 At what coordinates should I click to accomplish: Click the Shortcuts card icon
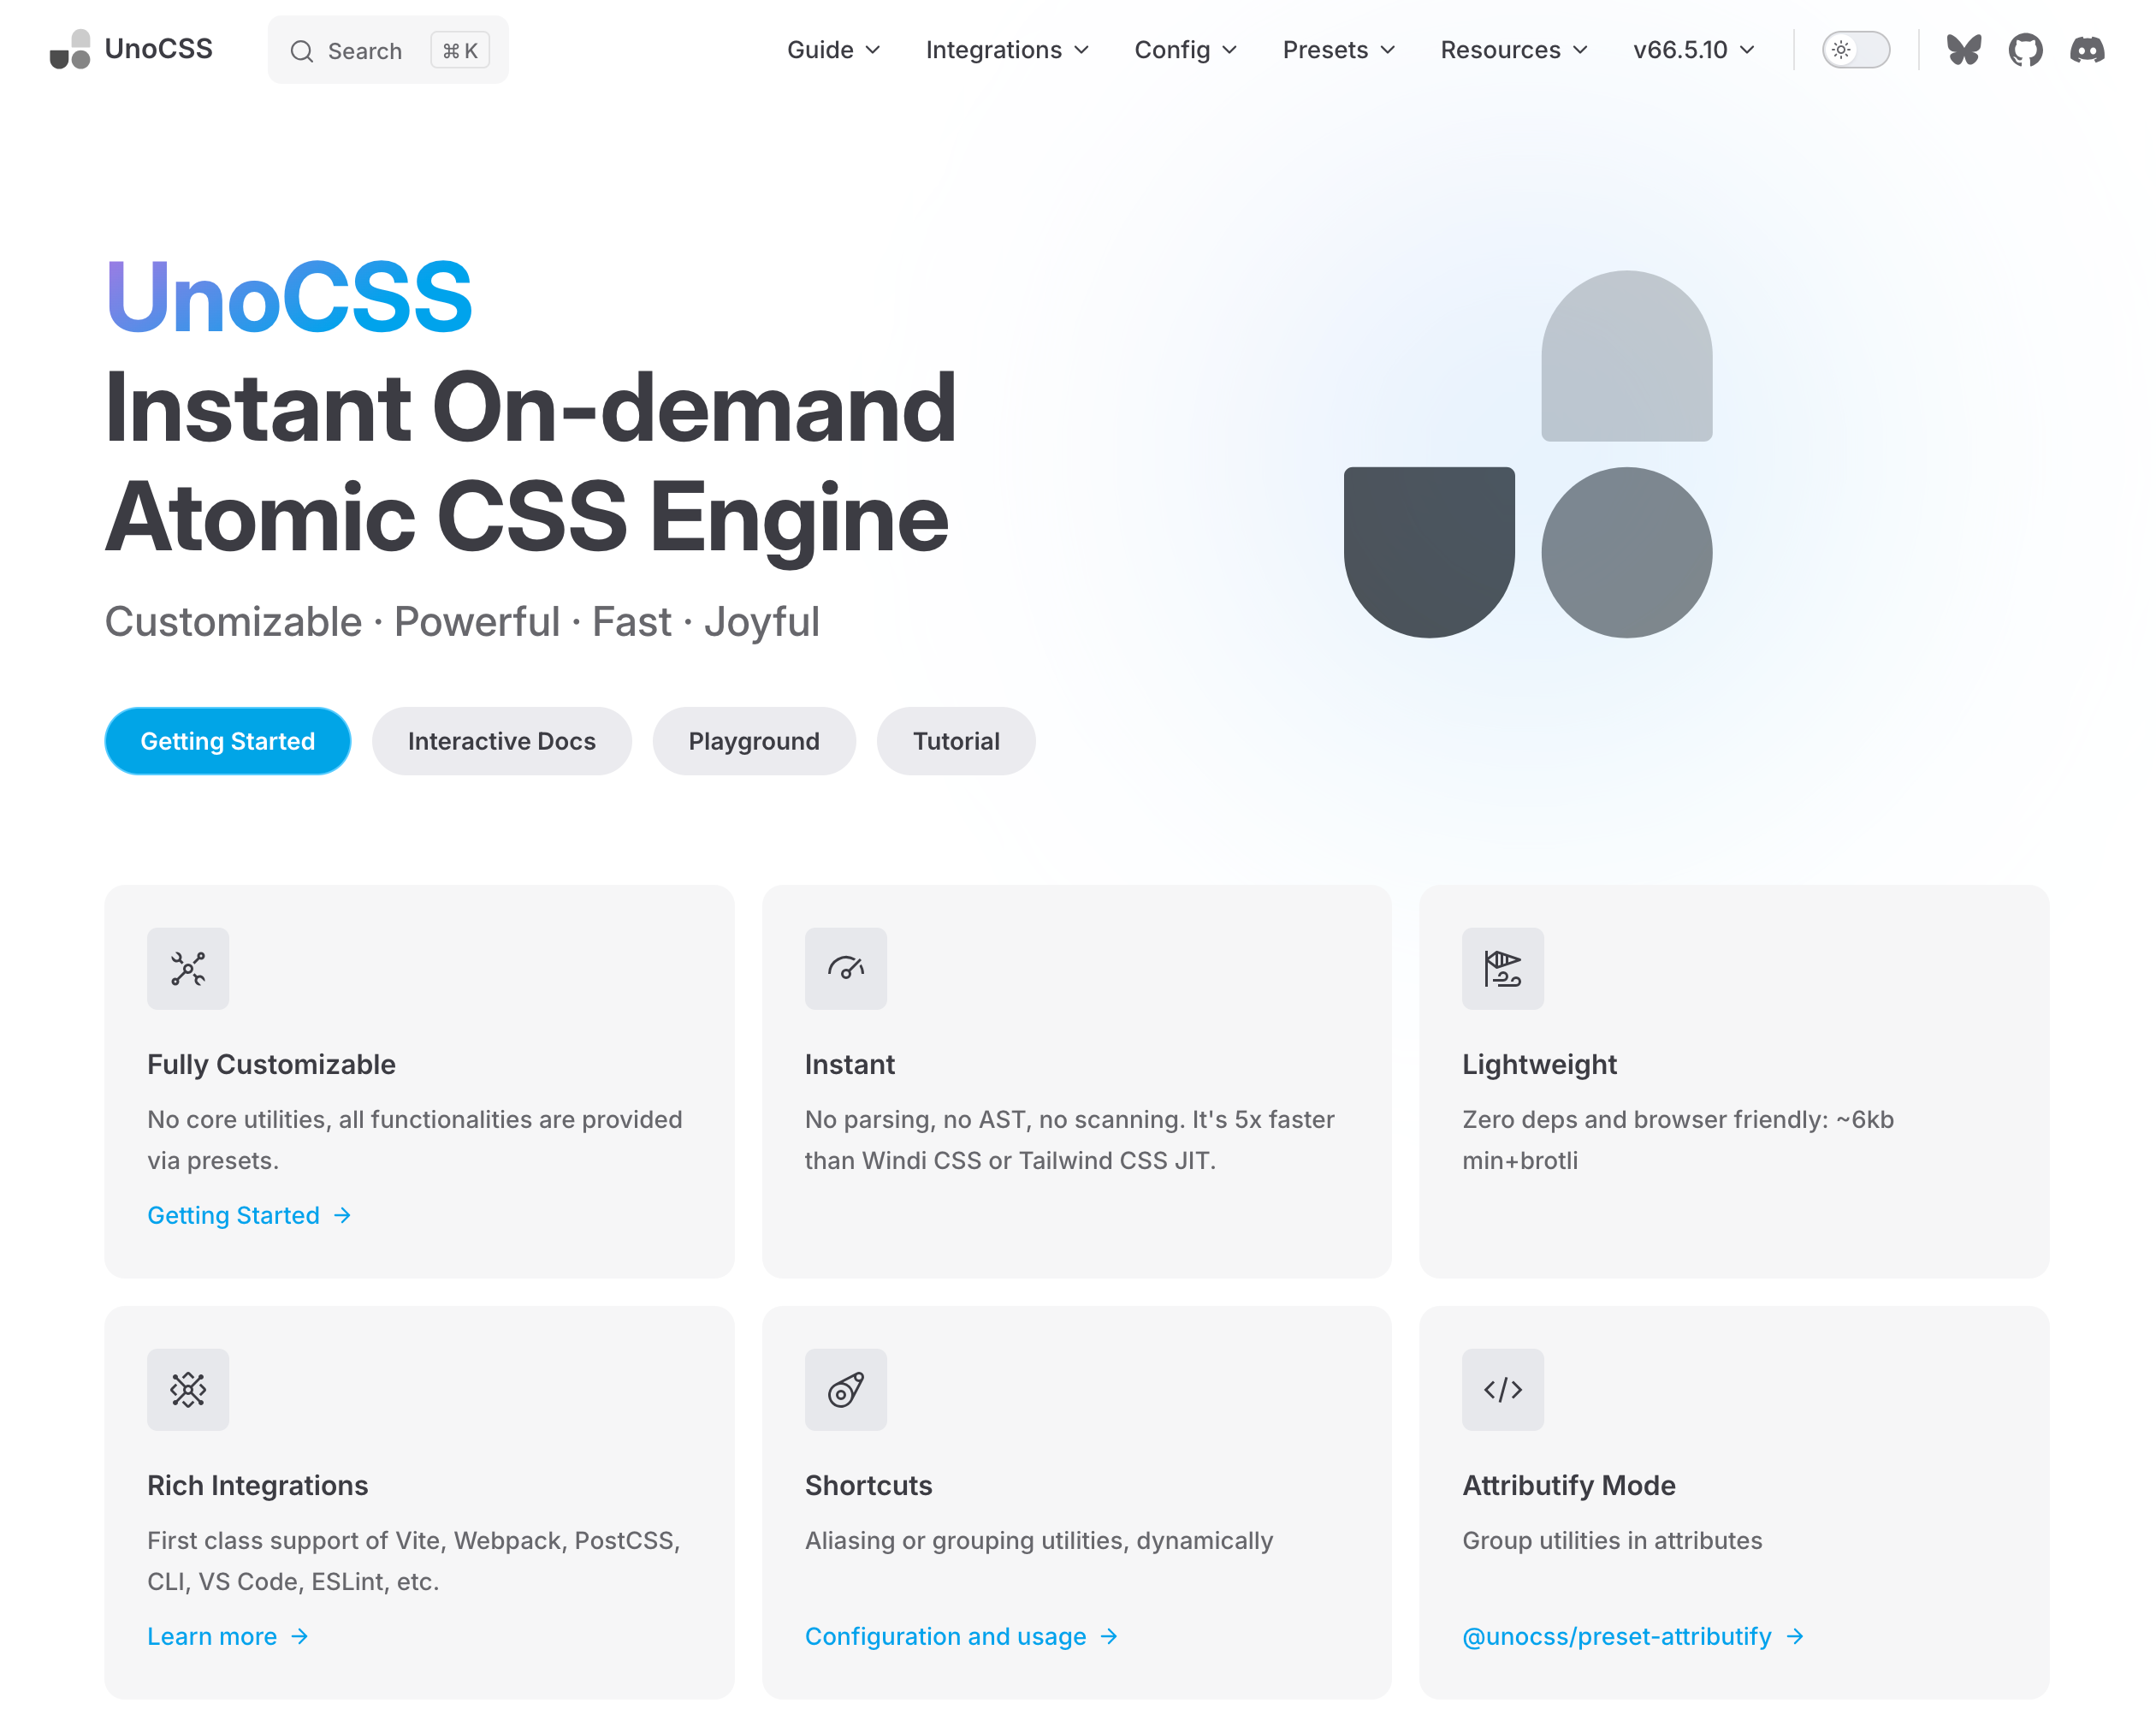point(845,1389)
